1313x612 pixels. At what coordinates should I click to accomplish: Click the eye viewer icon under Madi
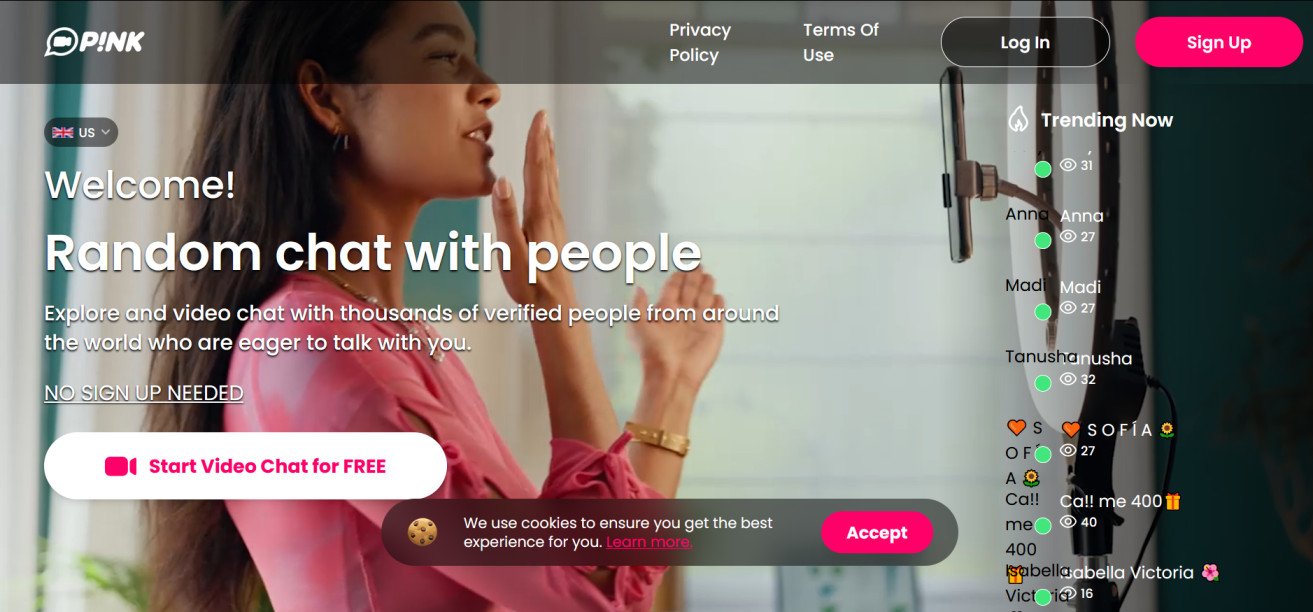1068,308
